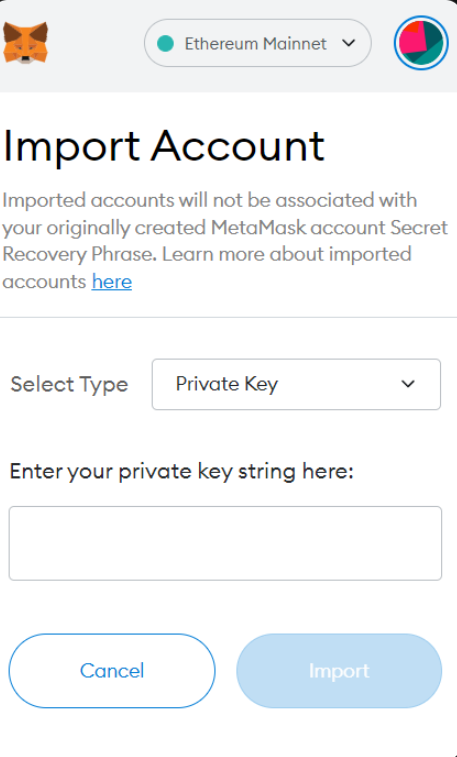457x757 pixels.
Task: Click the Import Account heading
Action: [164, 146]
